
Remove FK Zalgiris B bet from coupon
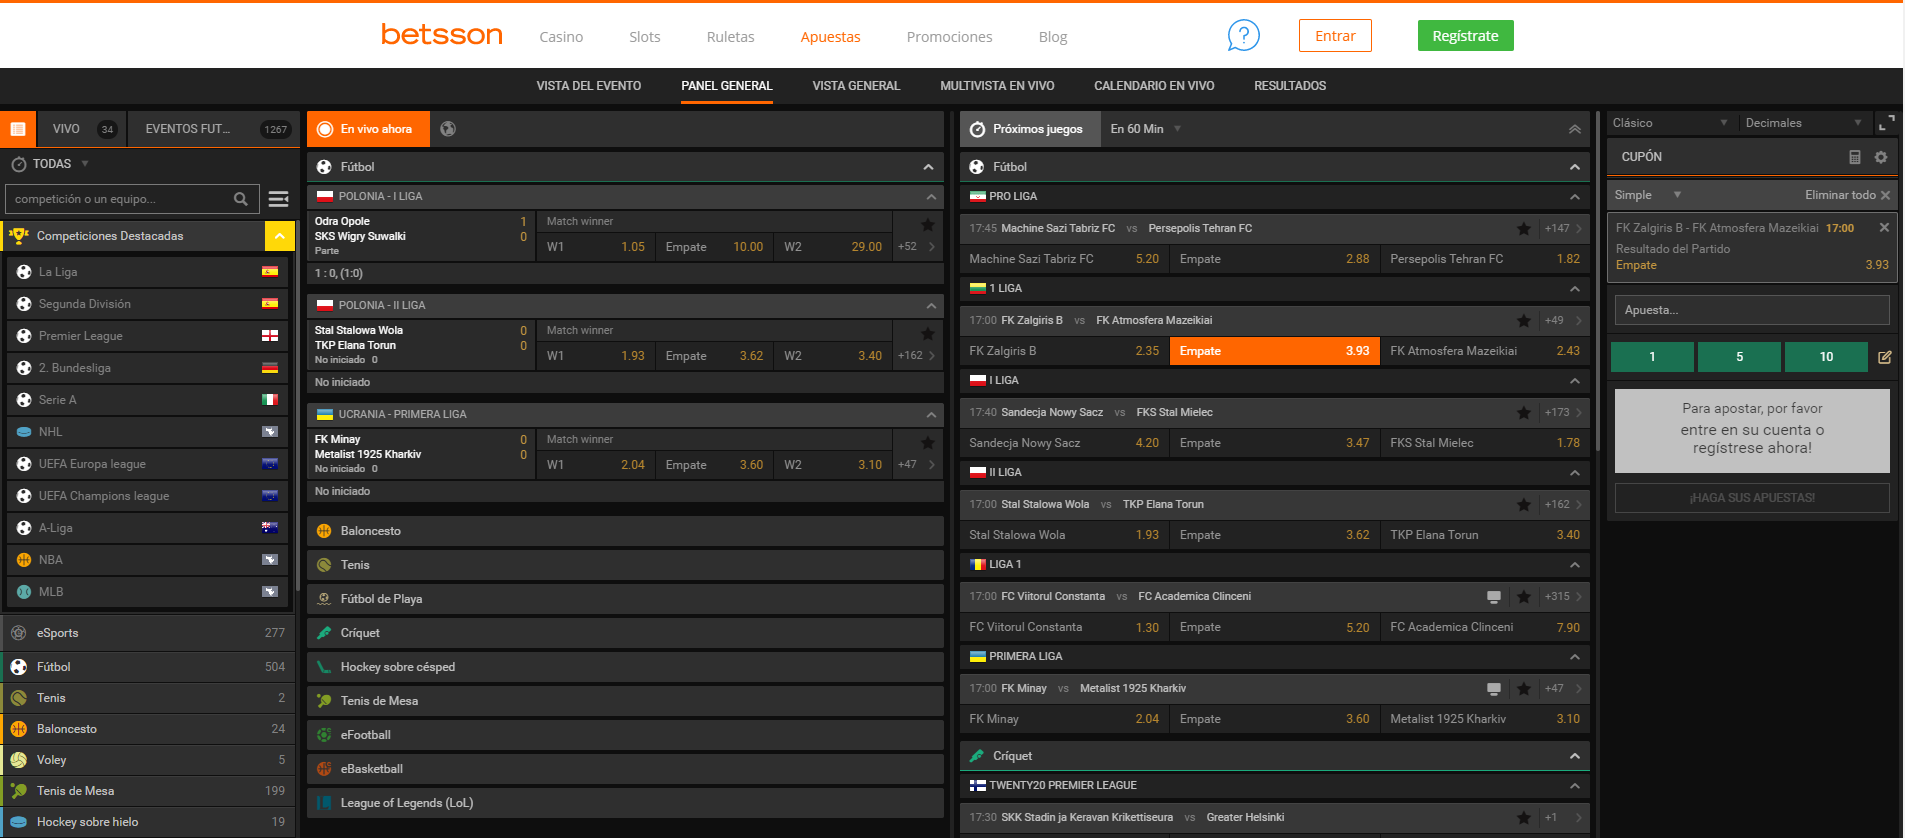[1884, 228]
